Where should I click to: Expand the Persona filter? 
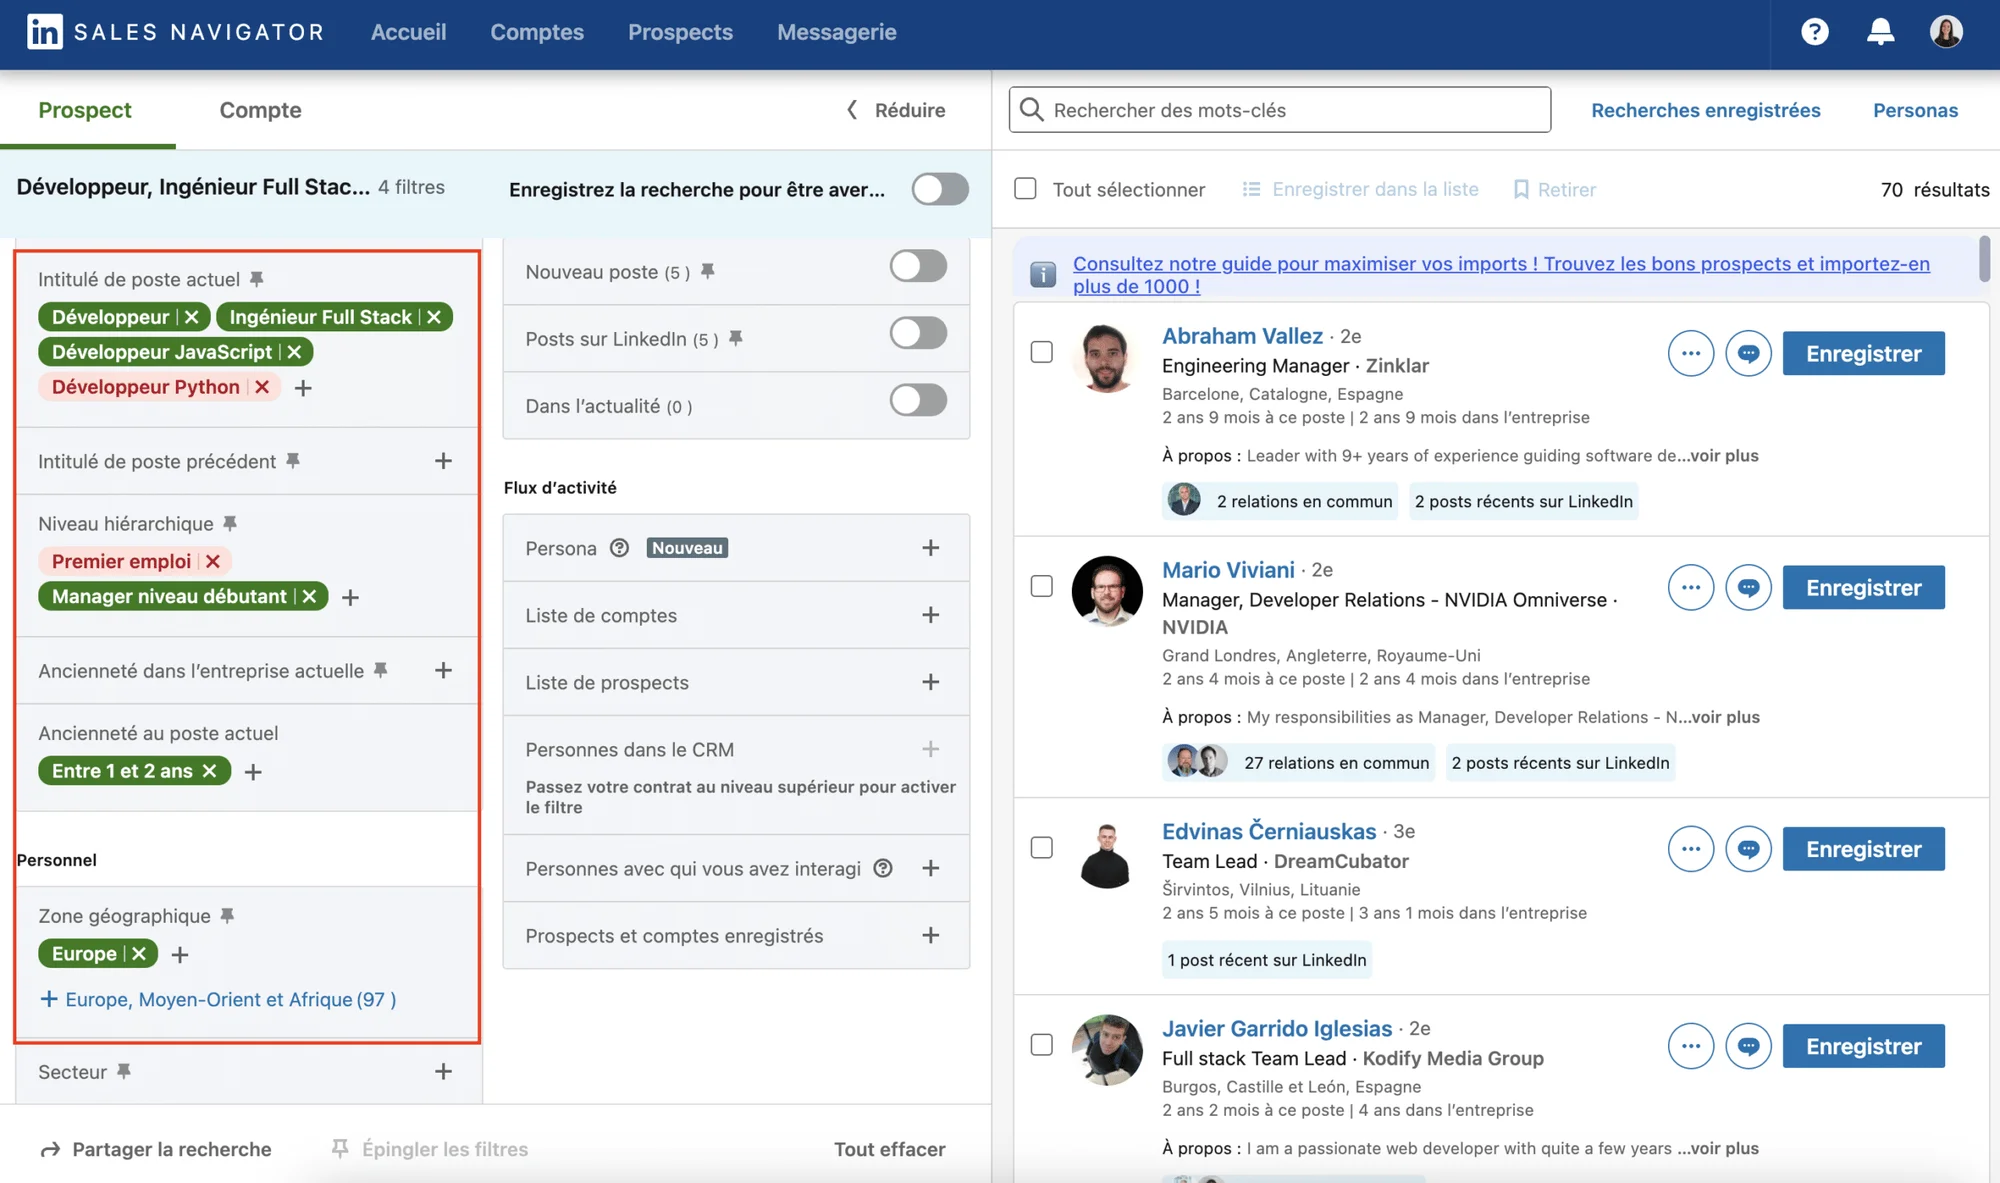930,548
